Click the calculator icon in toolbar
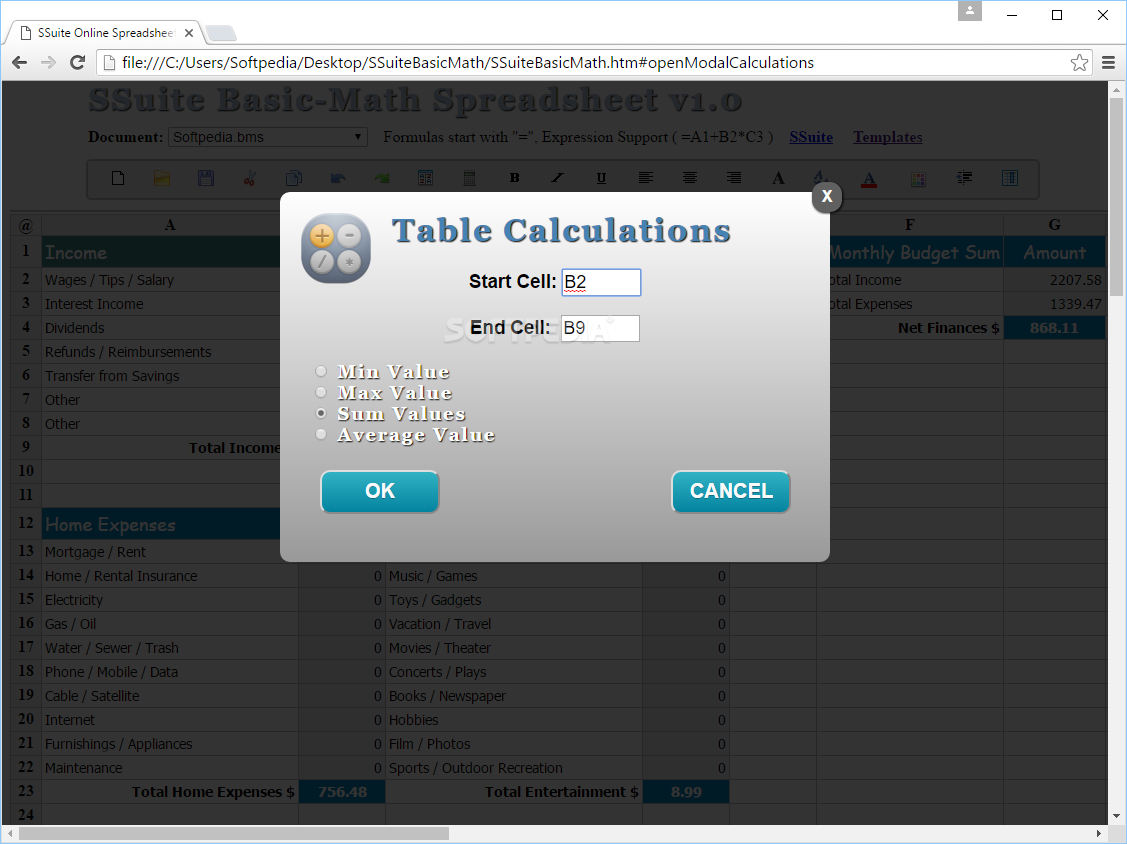The image size is (1127, 844). 469,178
